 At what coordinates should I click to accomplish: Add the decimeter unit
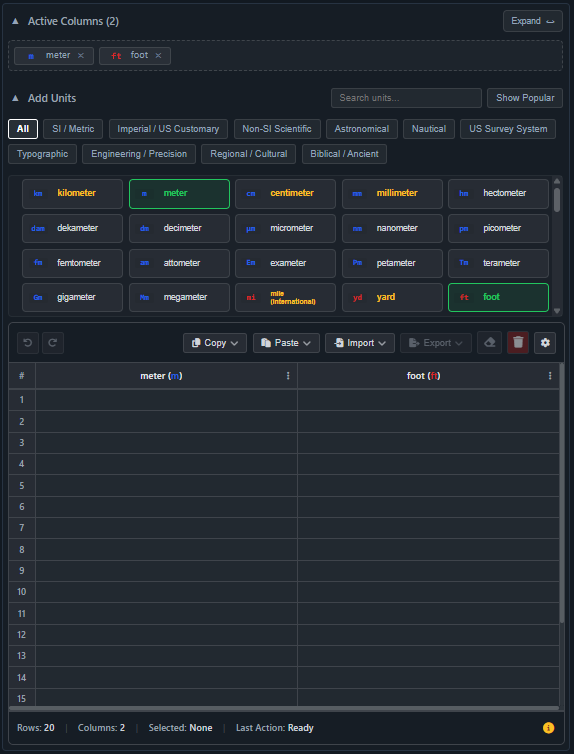(x=179, y=228)
